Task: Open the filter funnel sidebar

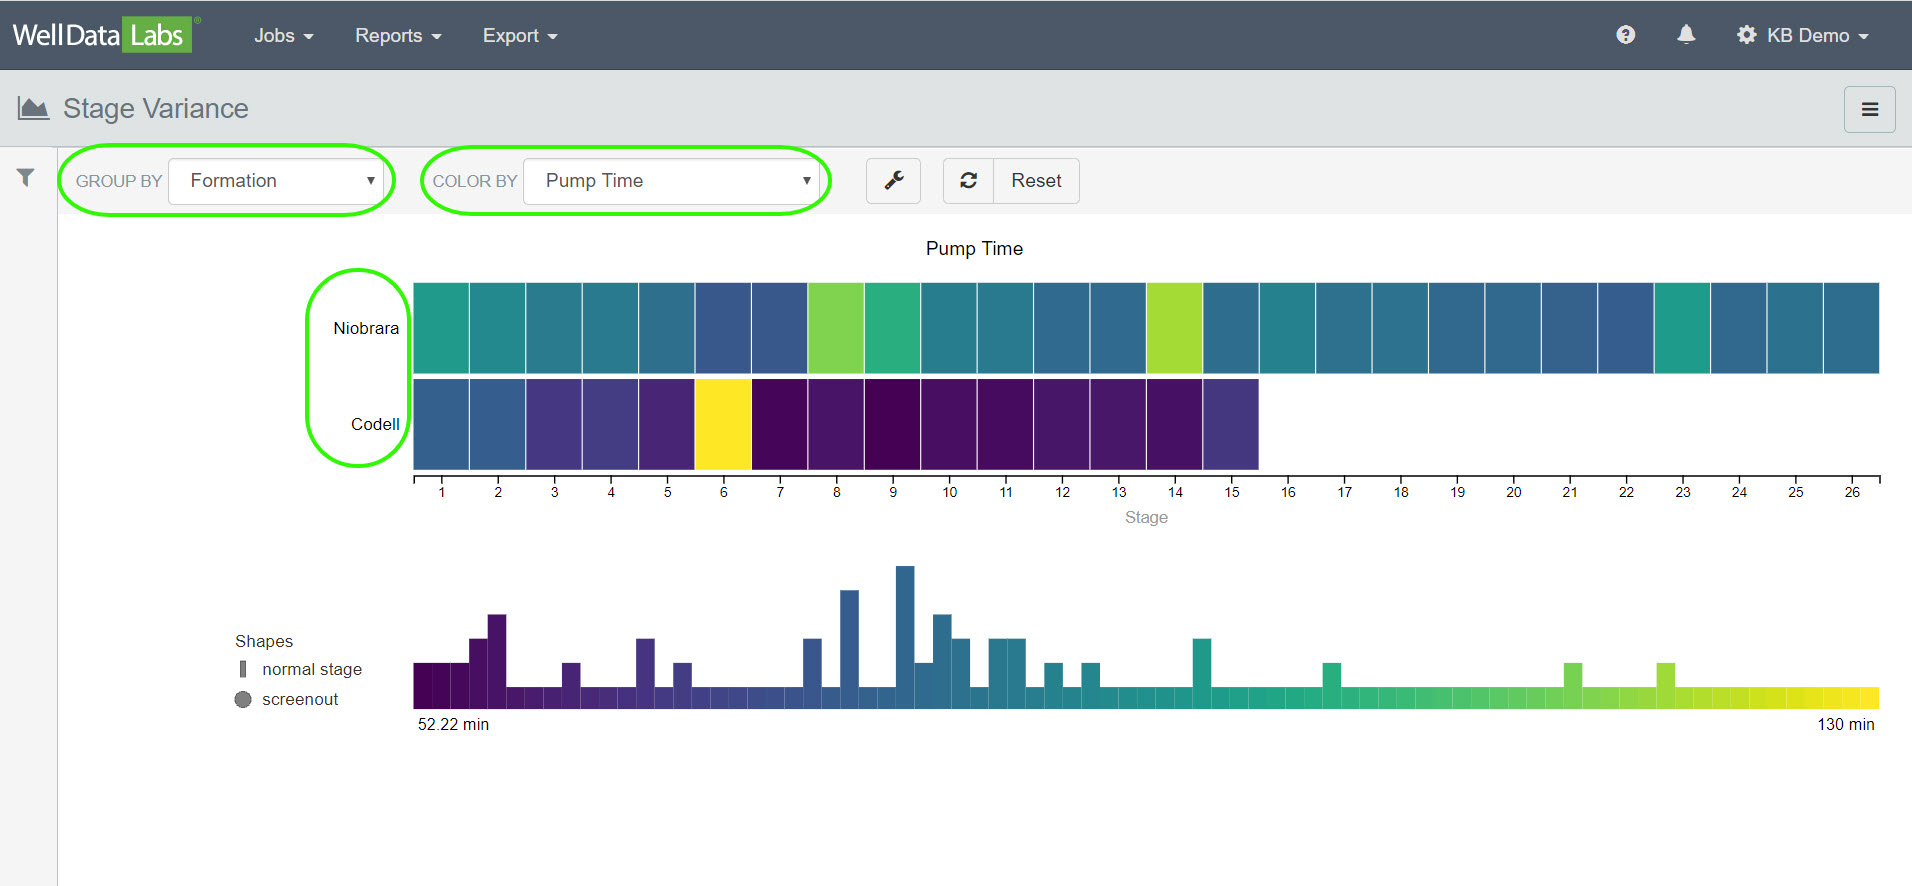Action: coord(26,178)
